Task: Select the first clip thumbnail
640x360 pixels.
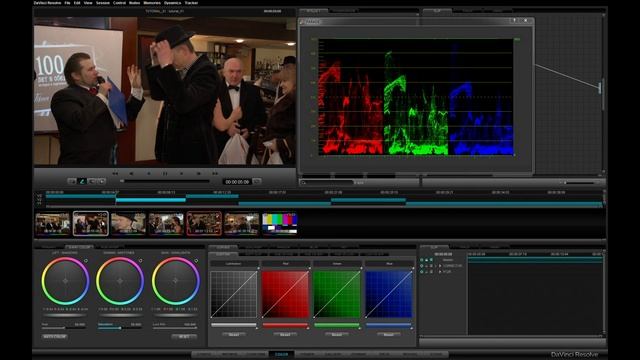Action: tap(52, 224)
